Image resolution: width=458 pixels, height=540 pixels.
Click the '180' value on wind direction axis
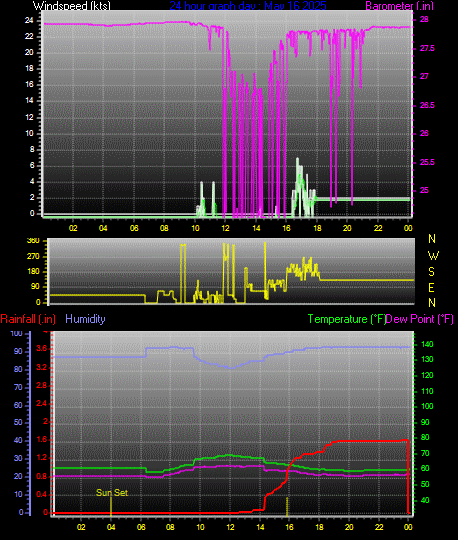[33, 271]
